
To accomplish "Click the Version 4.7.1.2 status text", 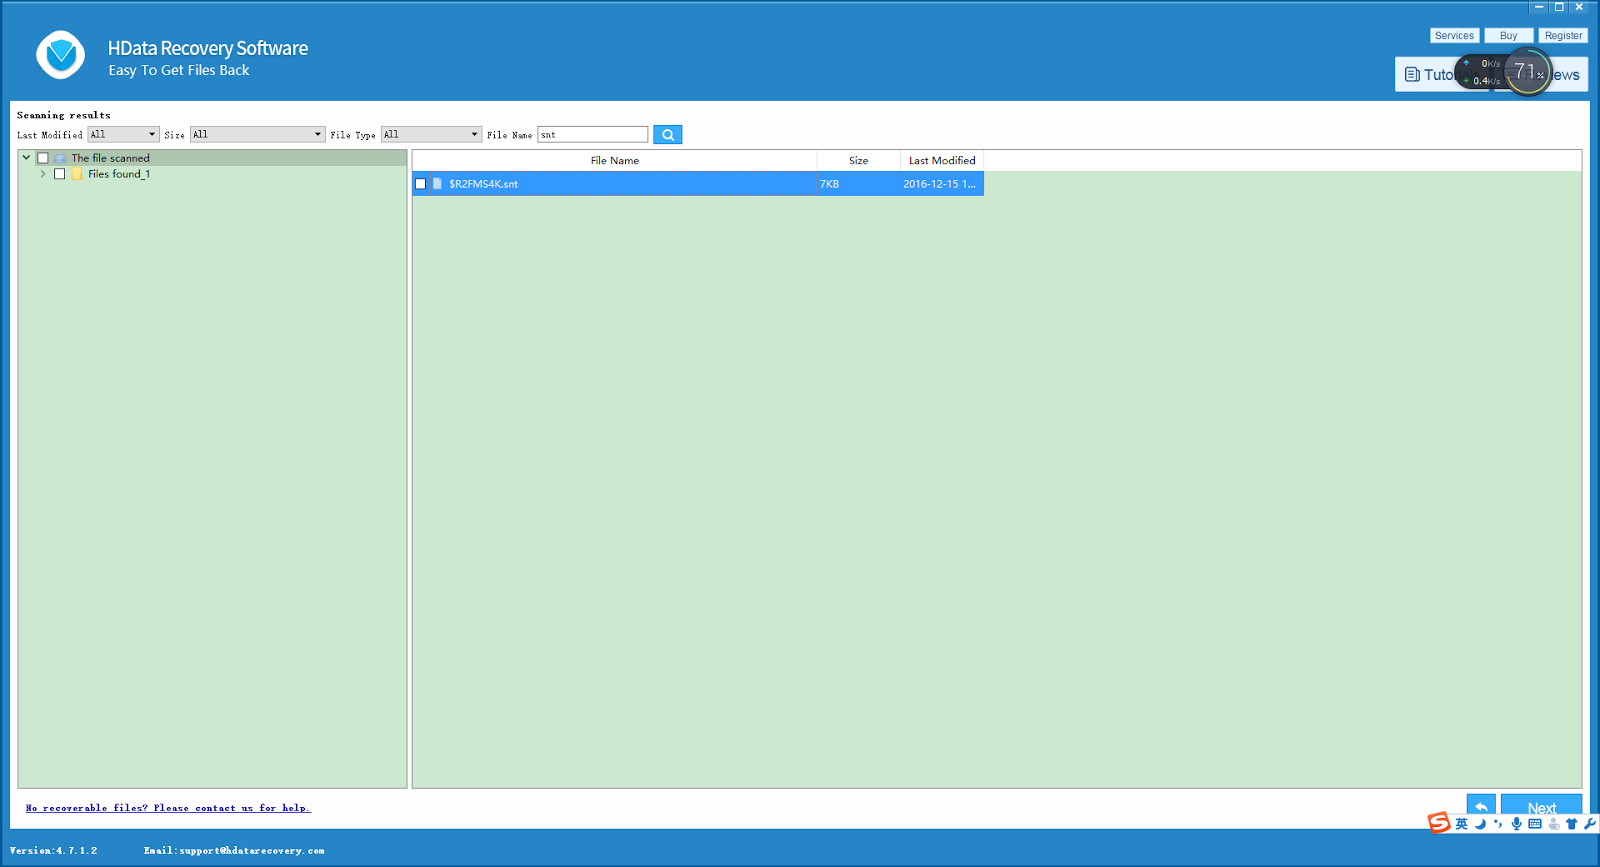I will click(54, 851).
